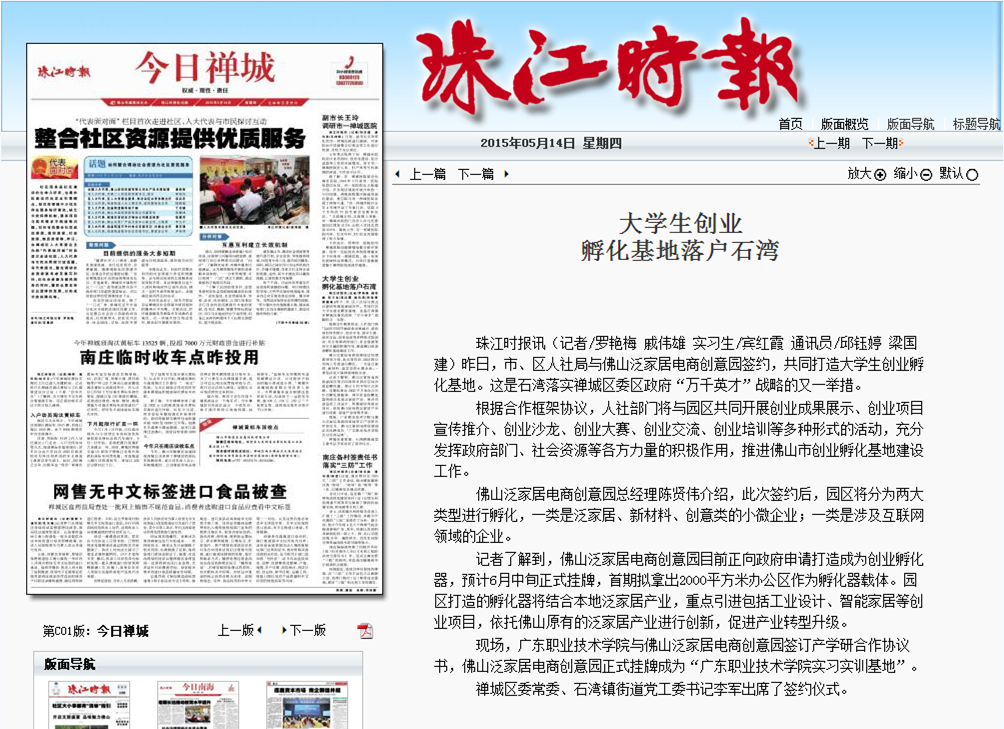1004x729 pixels.
Task: Click right arrow beside 下一篇
Action: coord(506,174)
